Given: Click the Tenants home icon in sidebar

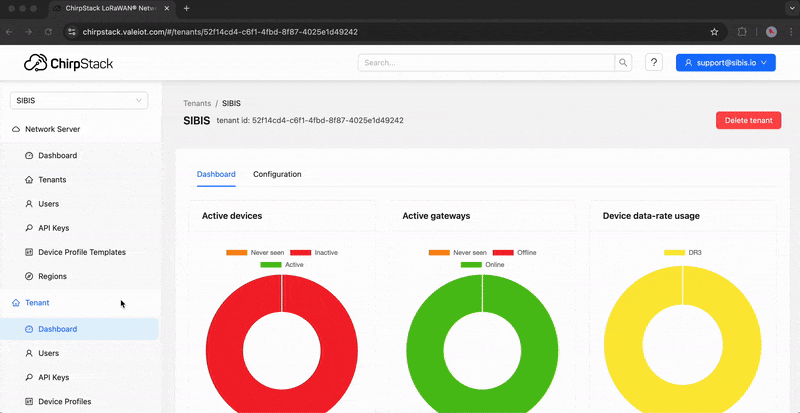Looking at the screenshot, I should tap(29, 180).
